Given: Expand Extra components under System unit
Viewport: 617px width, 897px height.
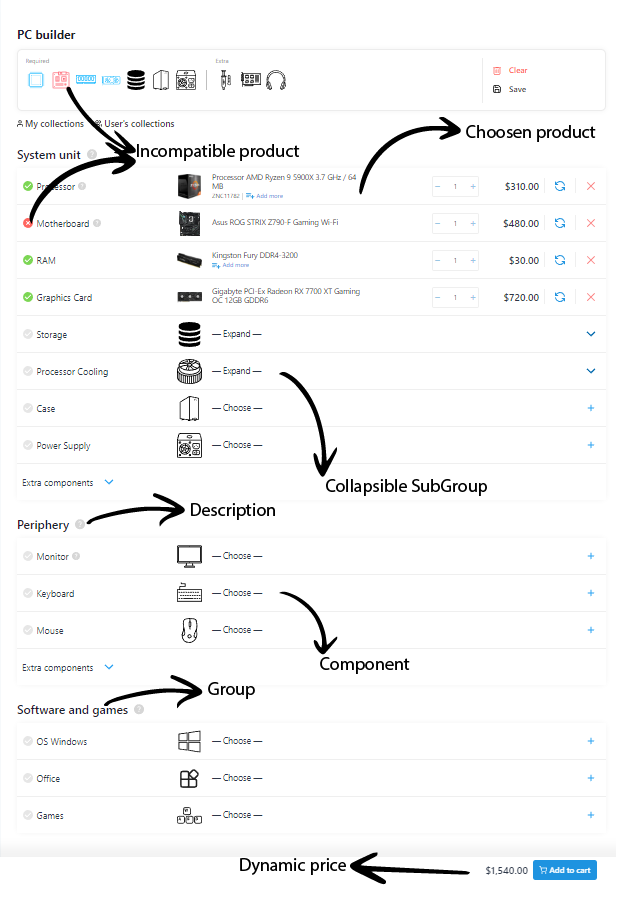Looking at the screenshot, I should (108, 482).
